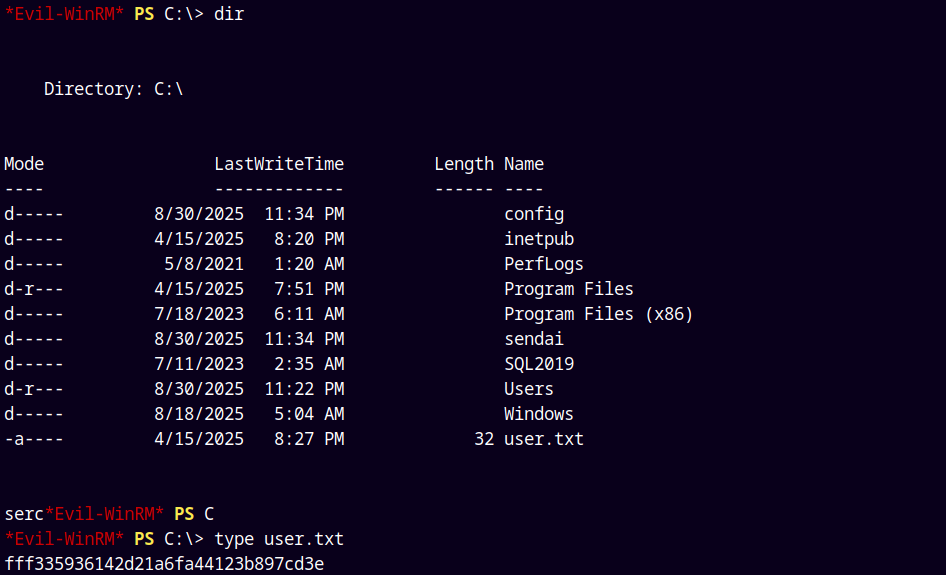Select the Program Files (x86) entry
The width and height of the screenshot is (946, 575).
(598, 314)
